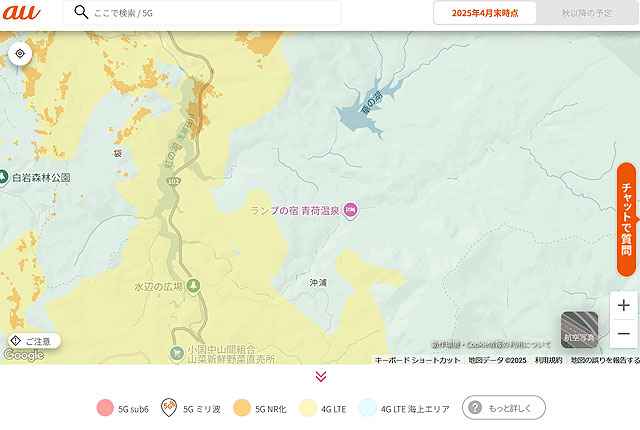Zoom in with the plus button
Viewport: 640px width, 430px height.
[623, 305]
